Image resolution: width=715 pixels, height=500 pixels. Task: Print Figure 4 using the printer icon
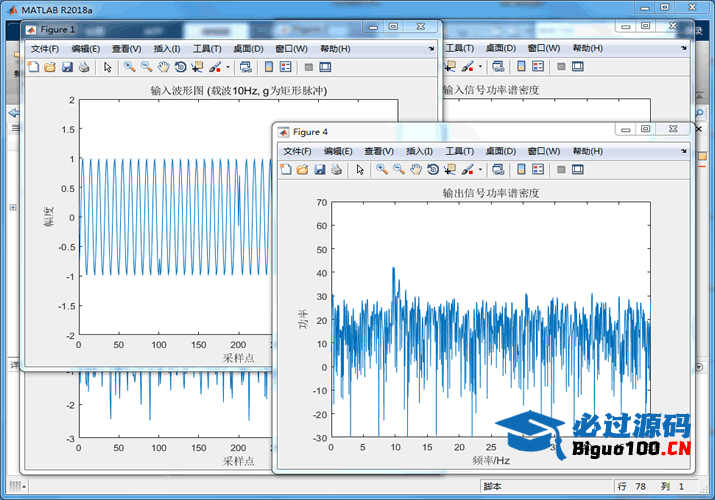click(336, 170)
